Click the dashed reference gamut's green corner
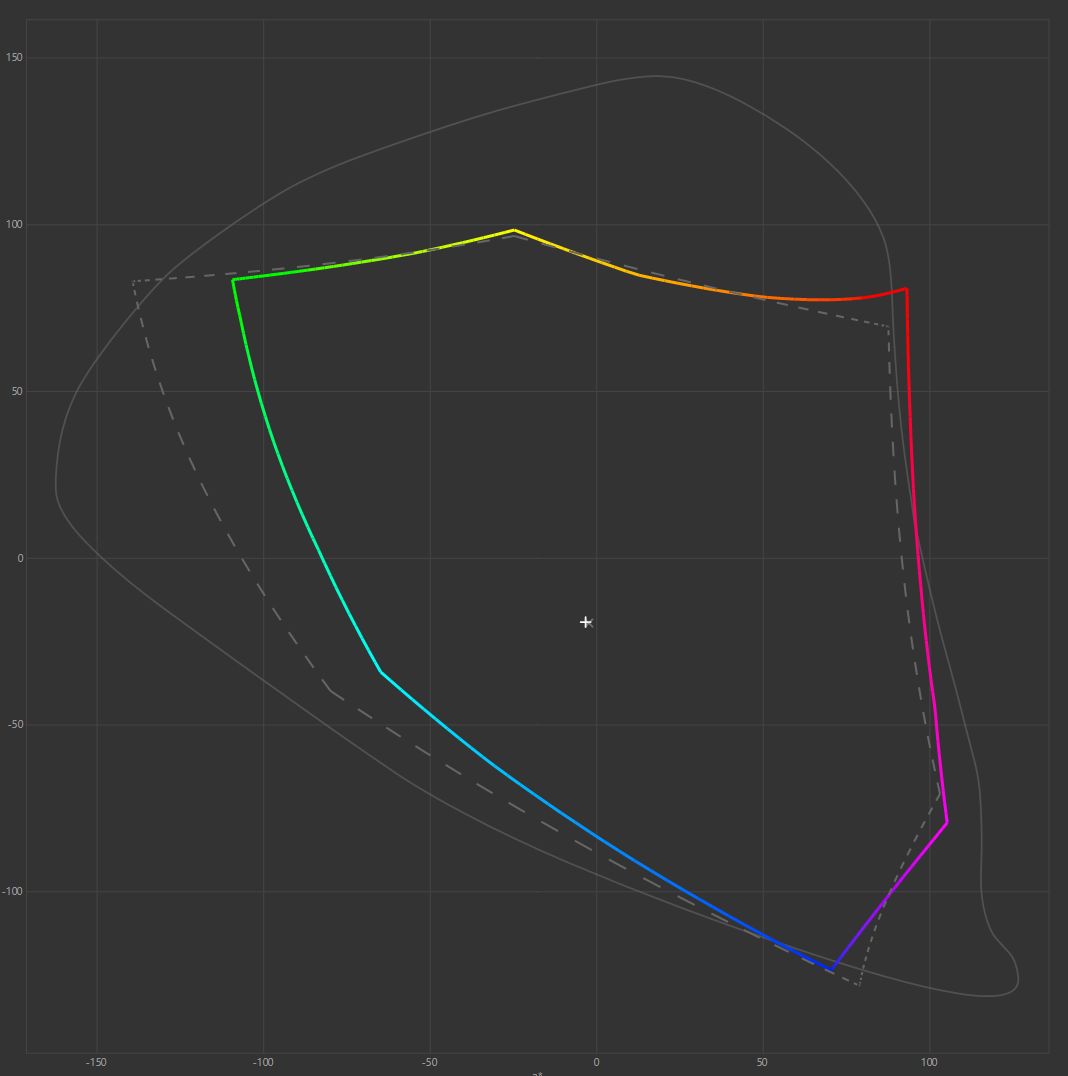Screen dimensions: 1068x1076 point(134,282)
